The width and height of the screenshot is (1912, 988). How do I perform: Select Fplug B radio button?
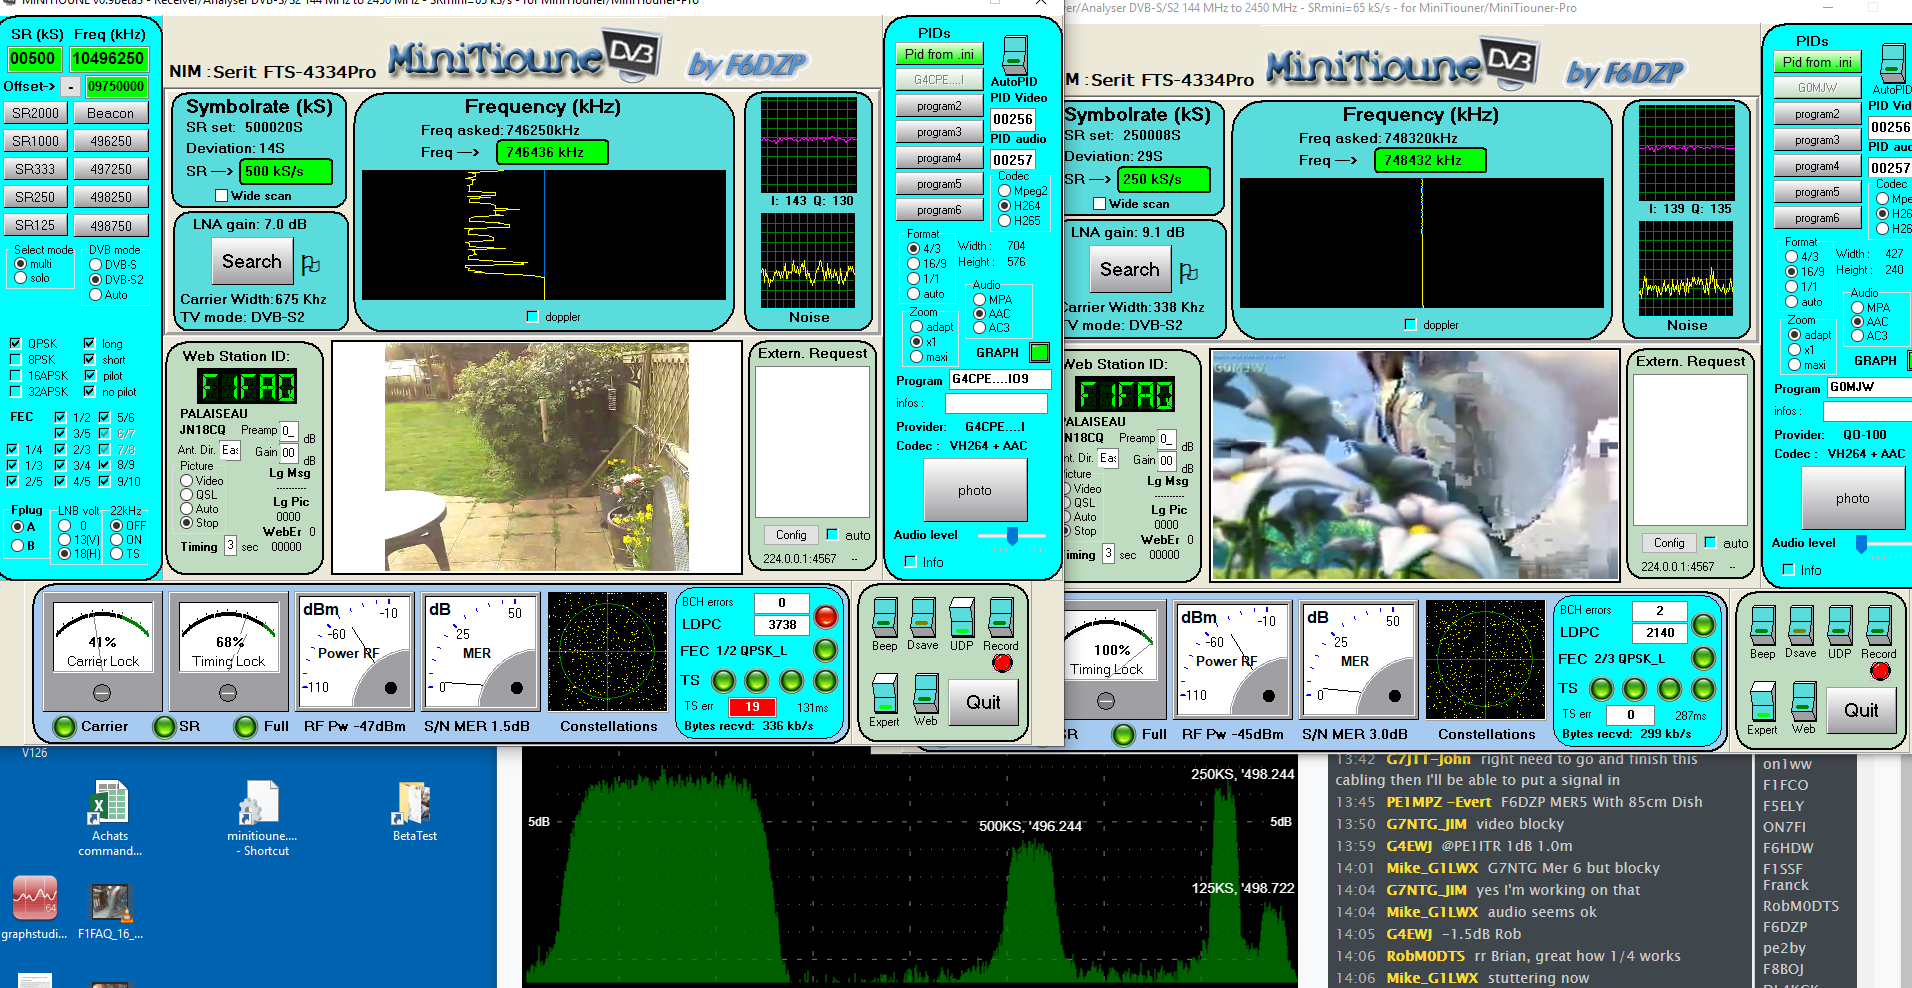click(17, 545)
